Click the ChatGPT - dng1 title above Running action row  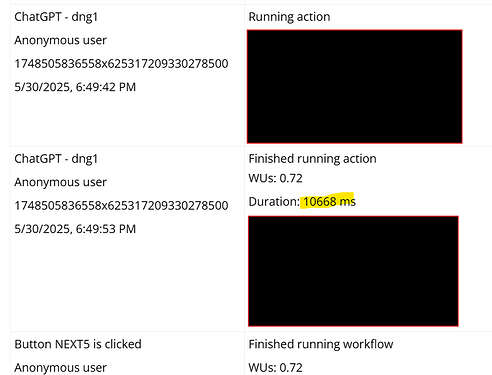(56, 17)
